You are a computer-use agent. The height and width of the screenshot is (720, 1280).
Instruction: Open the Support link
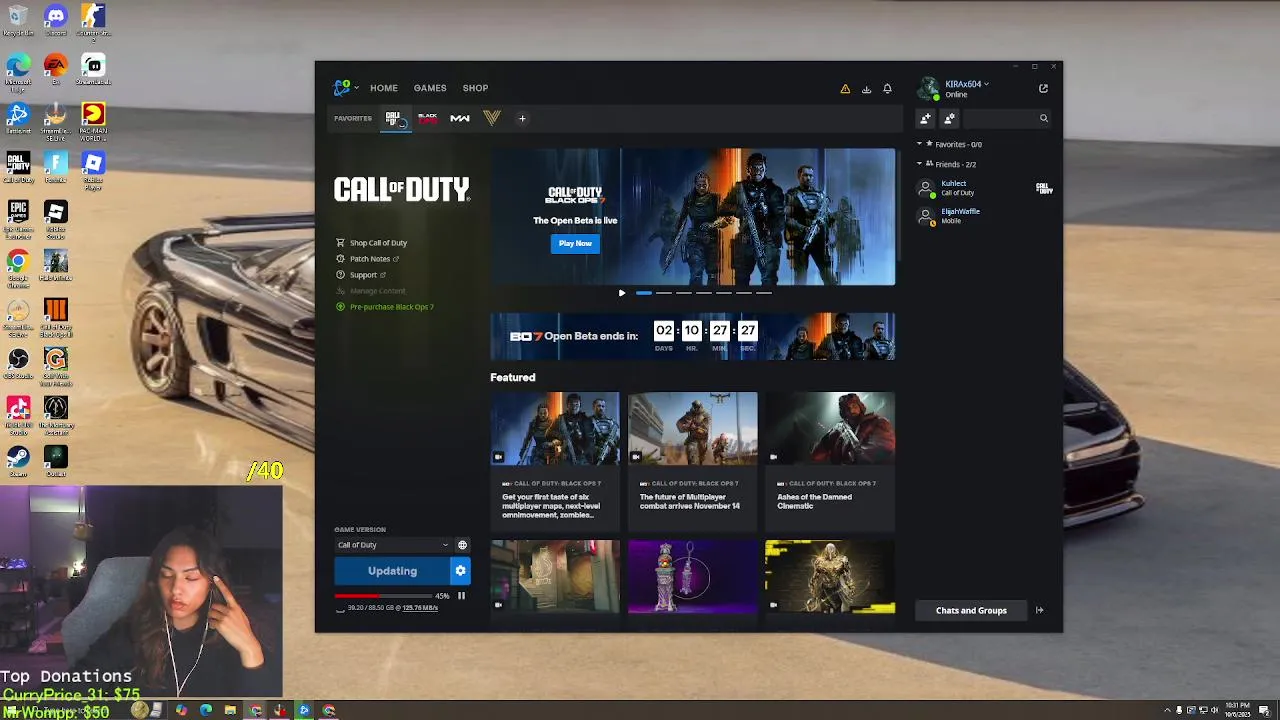click(361, 275)
